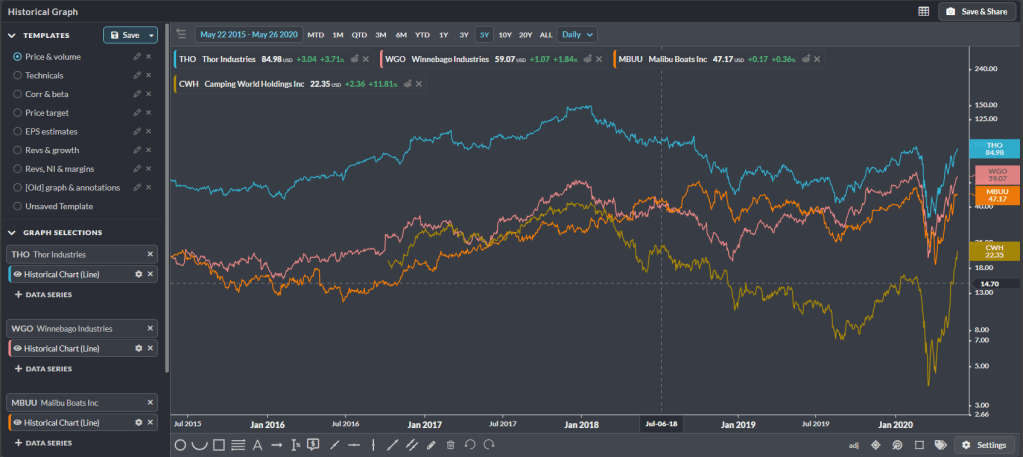Open the Save button dropdown arrow
Screen dimensions: 1023x457
[x=151, y=35]
